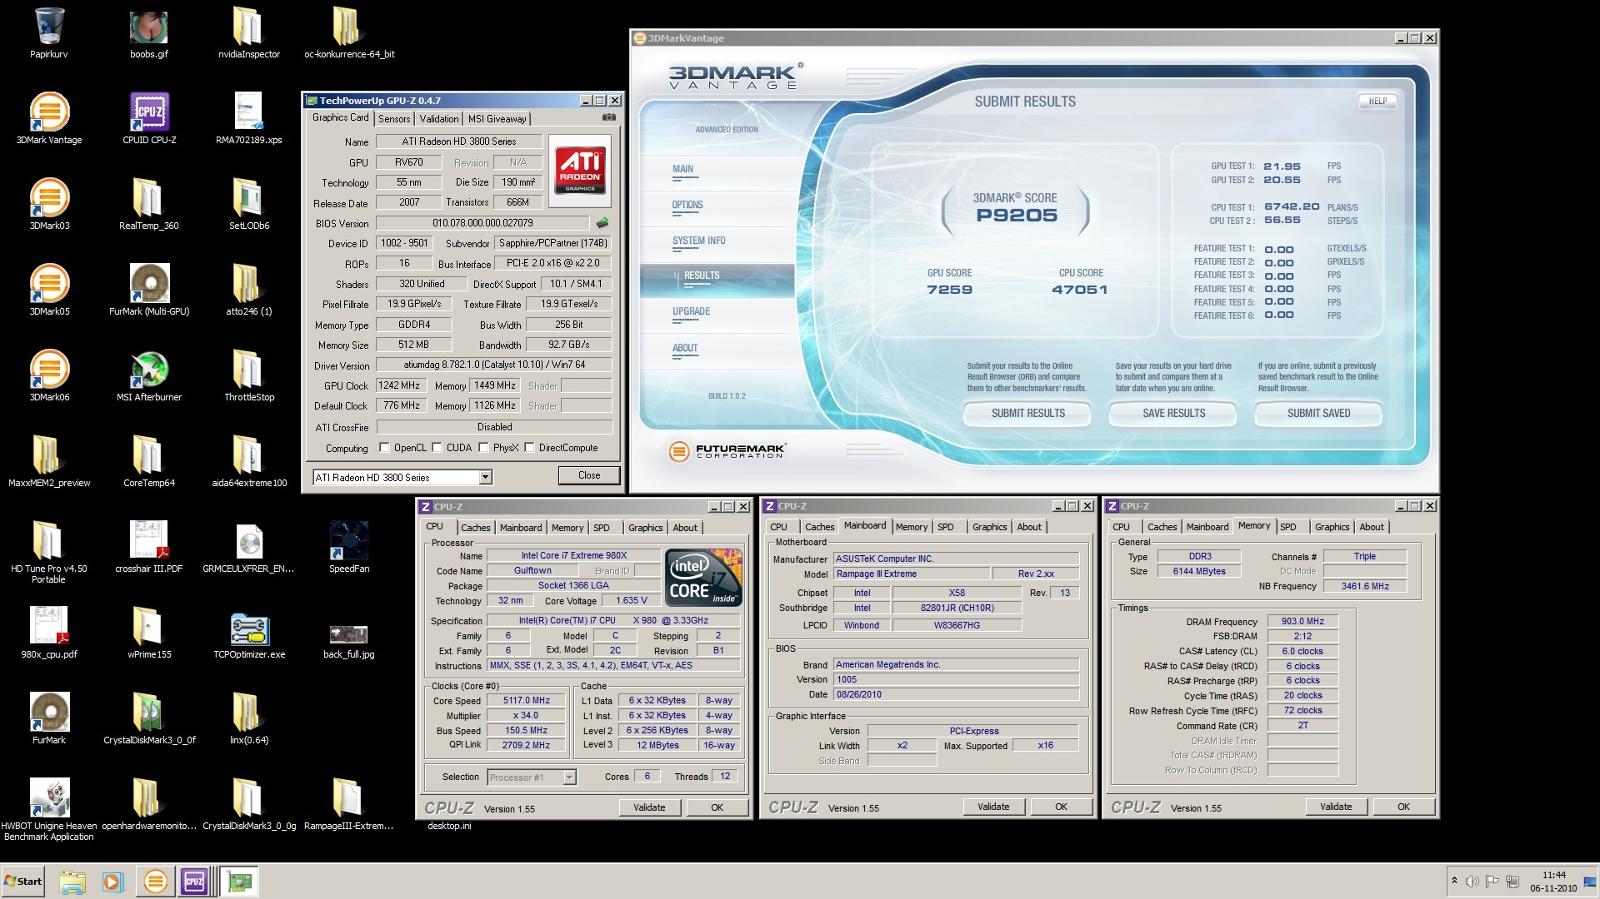Switch to Validation tab in GPU-Z
Viewport: 1600px width, 899px height.
click(439, 118)
